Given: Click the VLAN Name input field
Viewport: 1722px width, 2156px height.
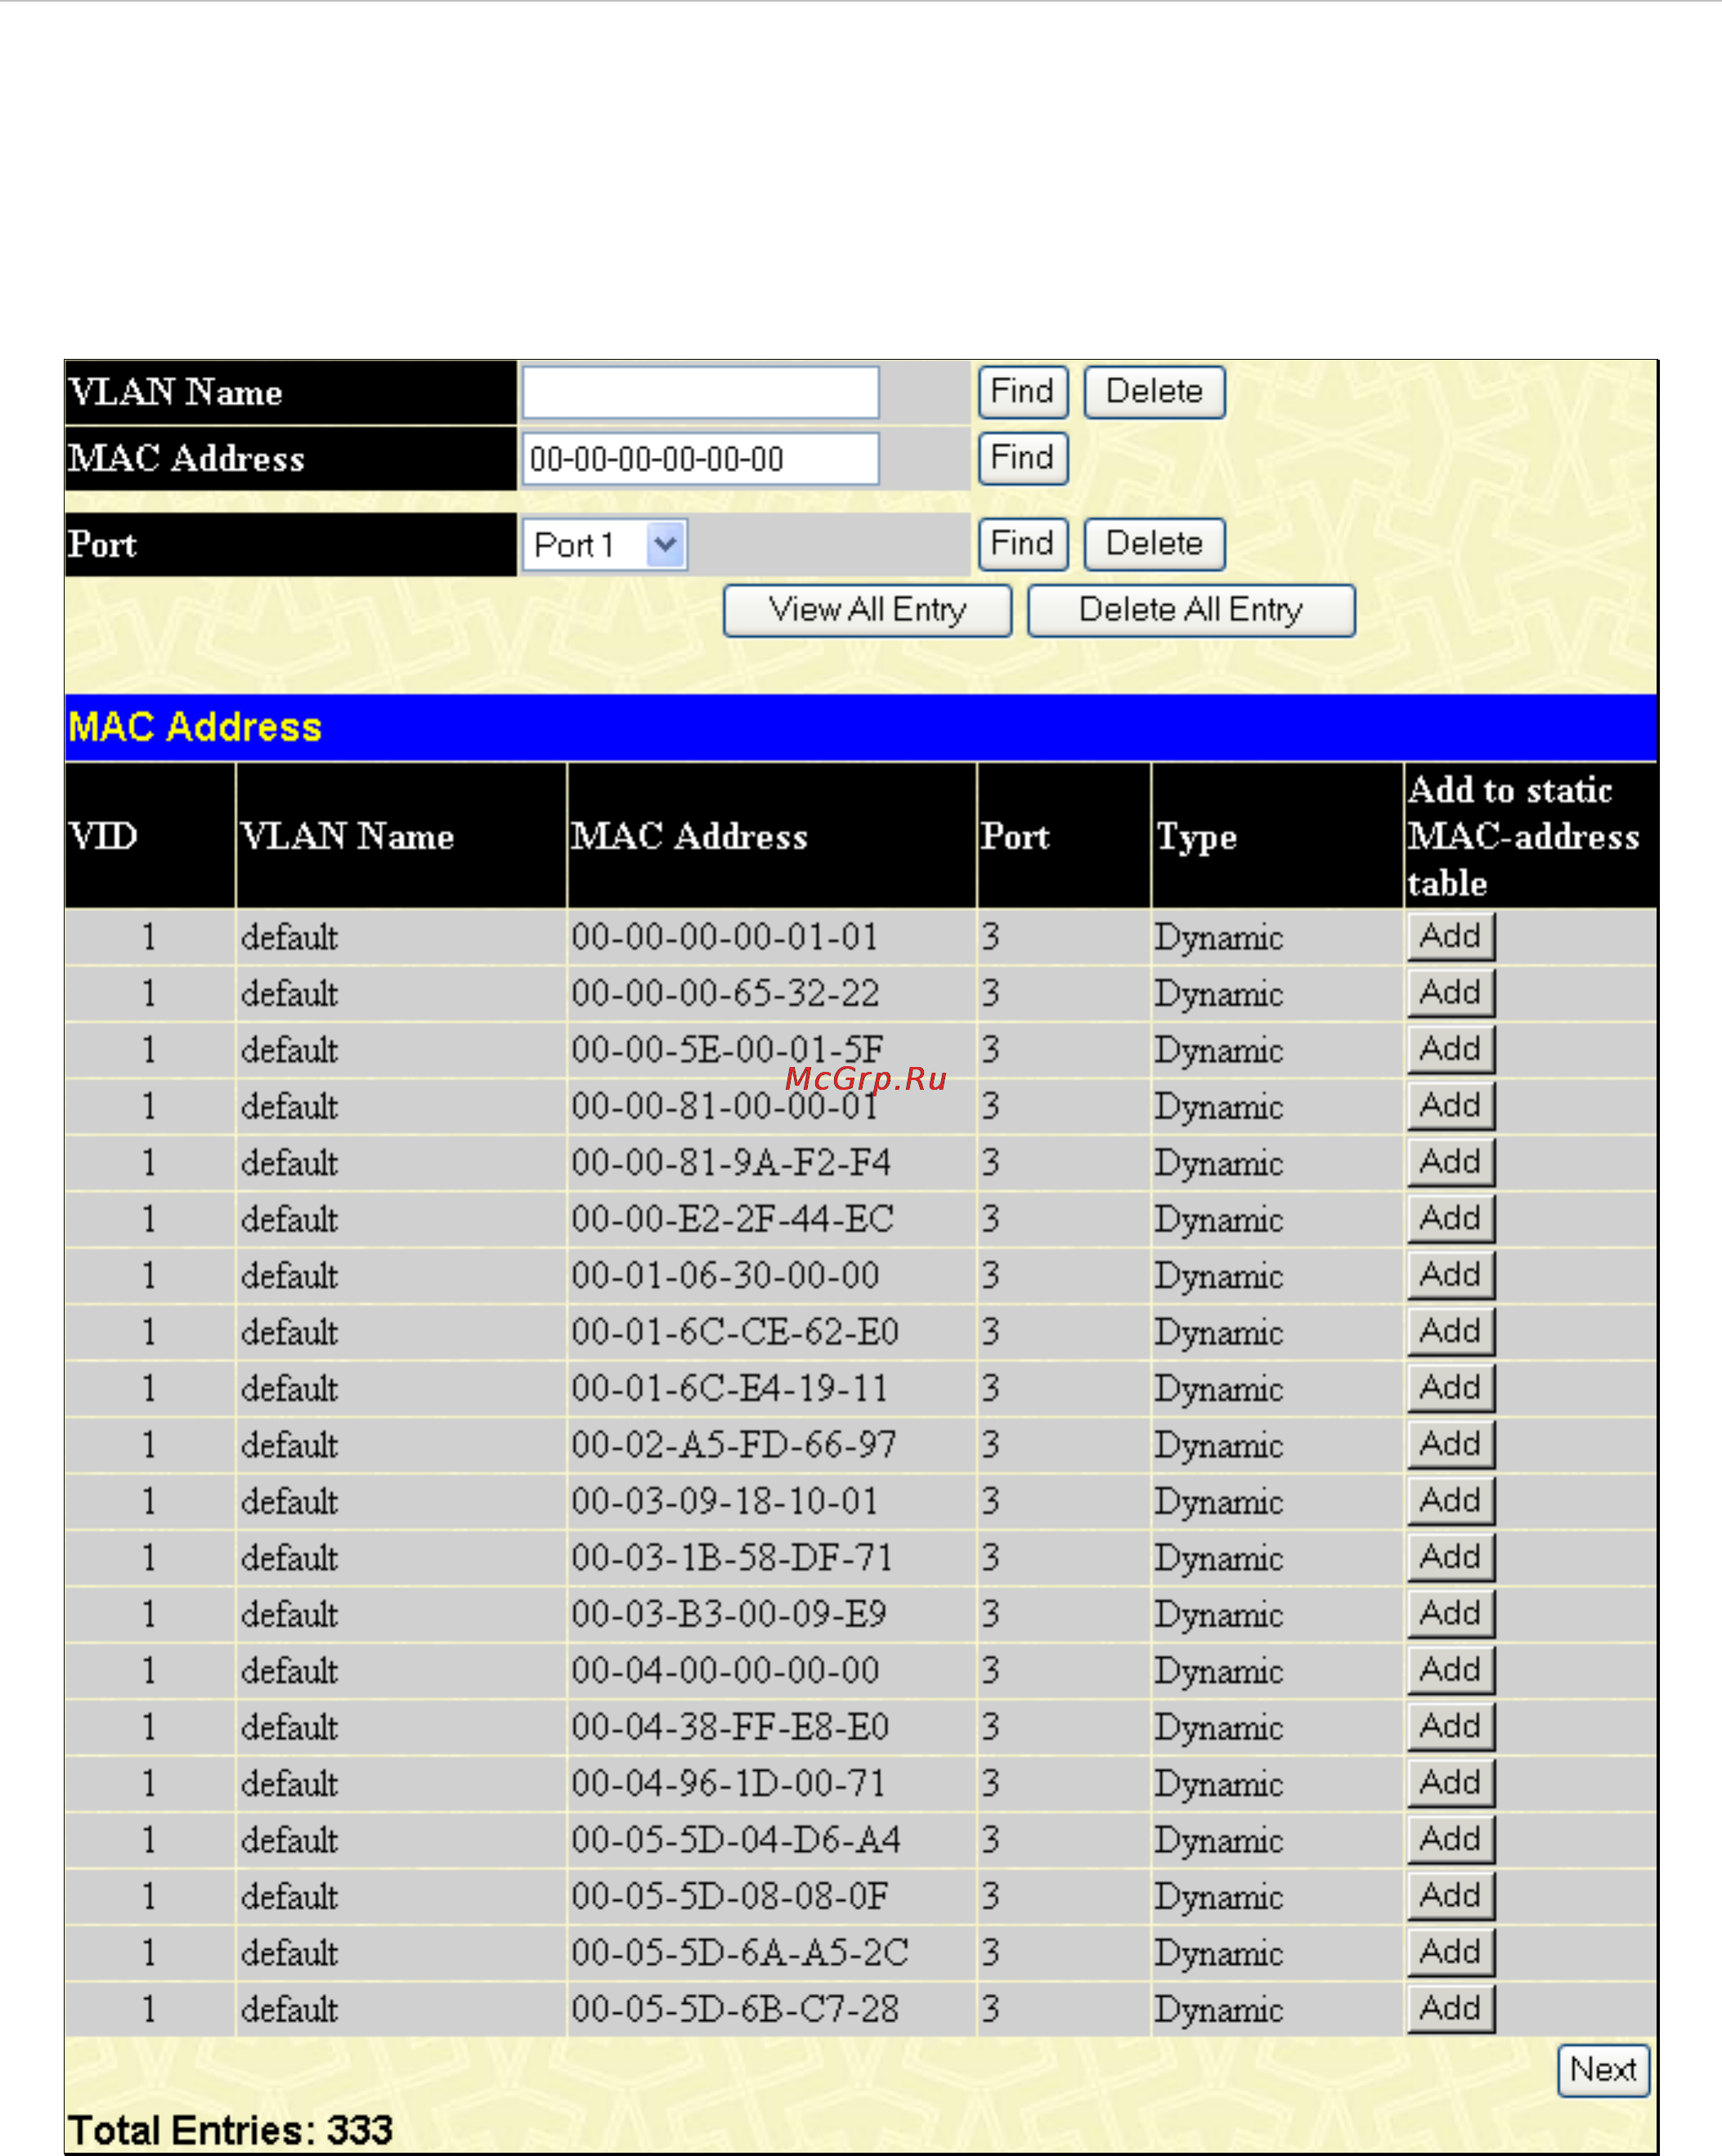Looking at the screenshot, I should (700, 392).
